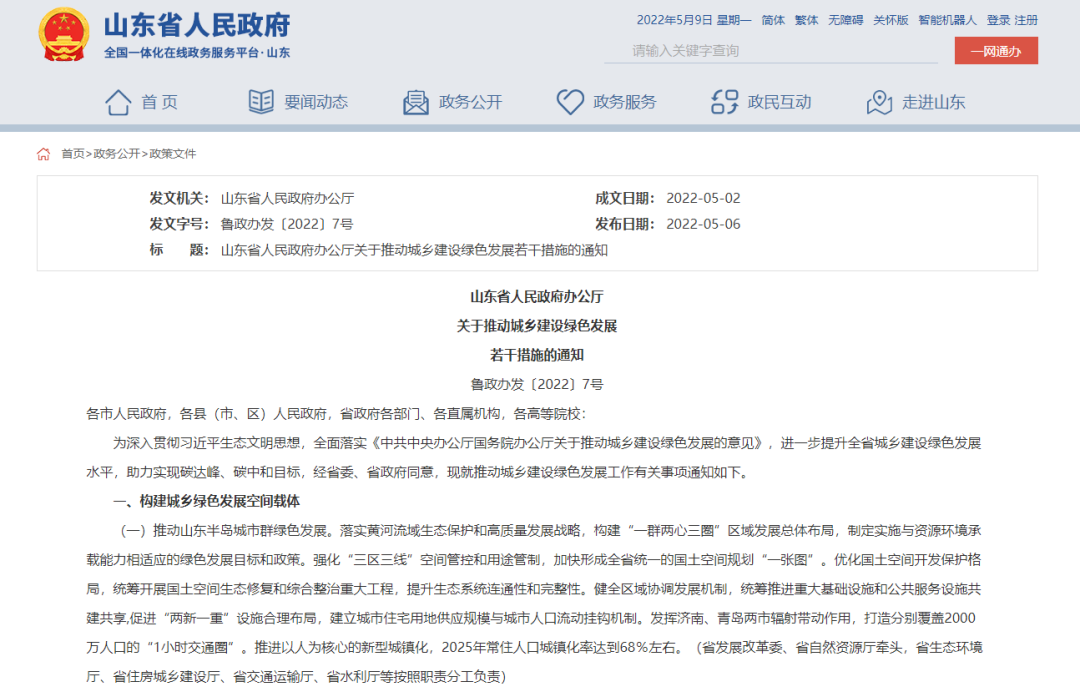Click the subtitle 全国一体化在线政务服务平台·山东
Screen dimensions: 1080x697
pos(197,52)
